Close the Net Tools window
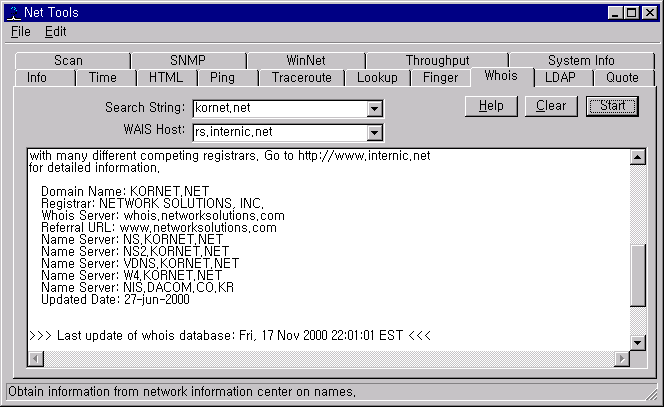Image resolution: width=664 pixels, height=407 pixels. [x=649, y=13]
